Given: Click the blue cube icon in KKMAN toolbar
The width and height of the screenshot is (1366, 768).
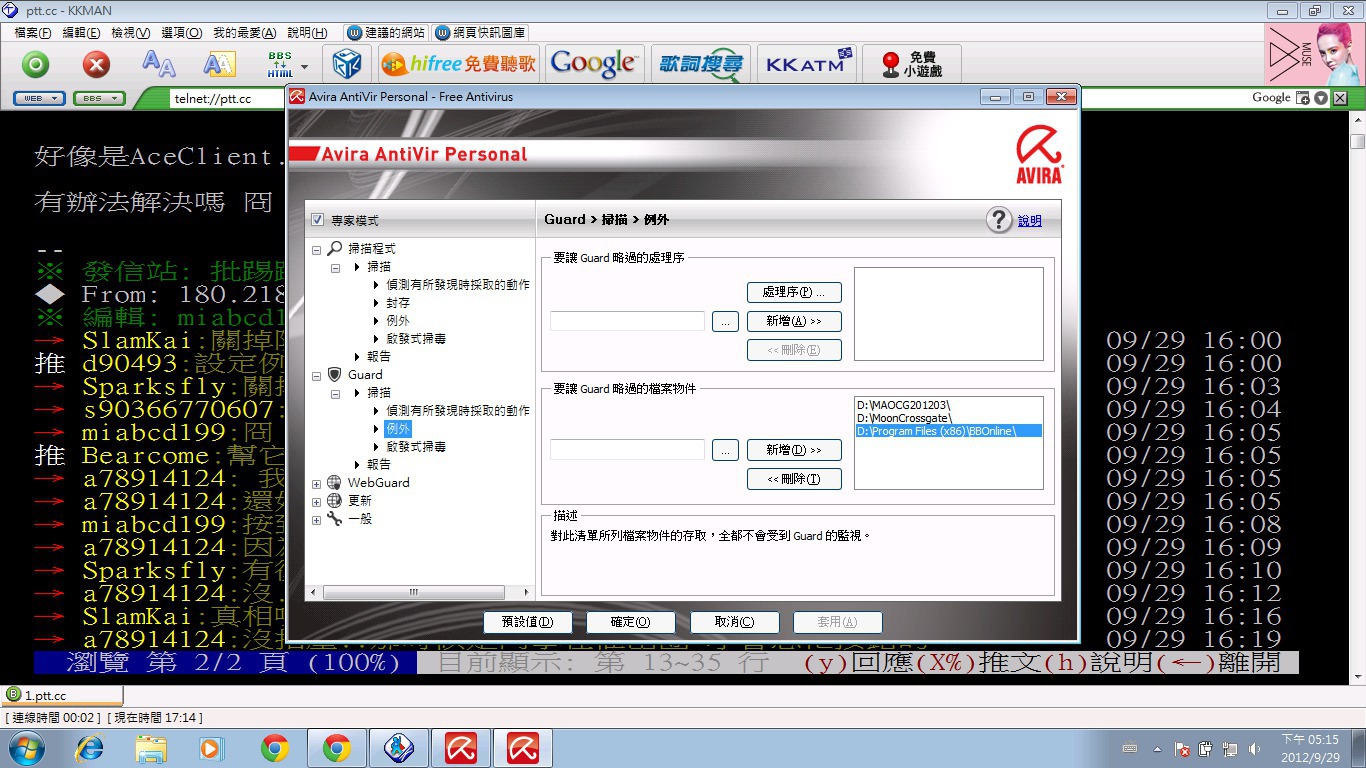Looking at the screenshot, I should [347, 65].
